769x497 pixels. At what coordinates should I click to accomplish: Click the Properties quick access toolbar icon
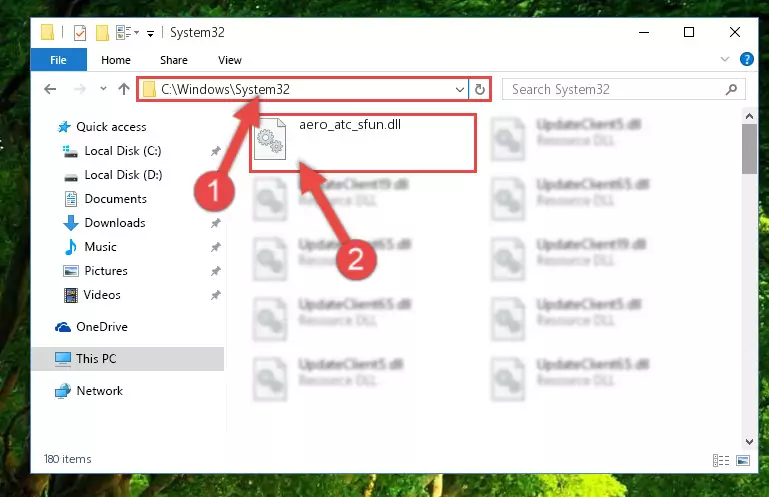[x=79, y=33]
